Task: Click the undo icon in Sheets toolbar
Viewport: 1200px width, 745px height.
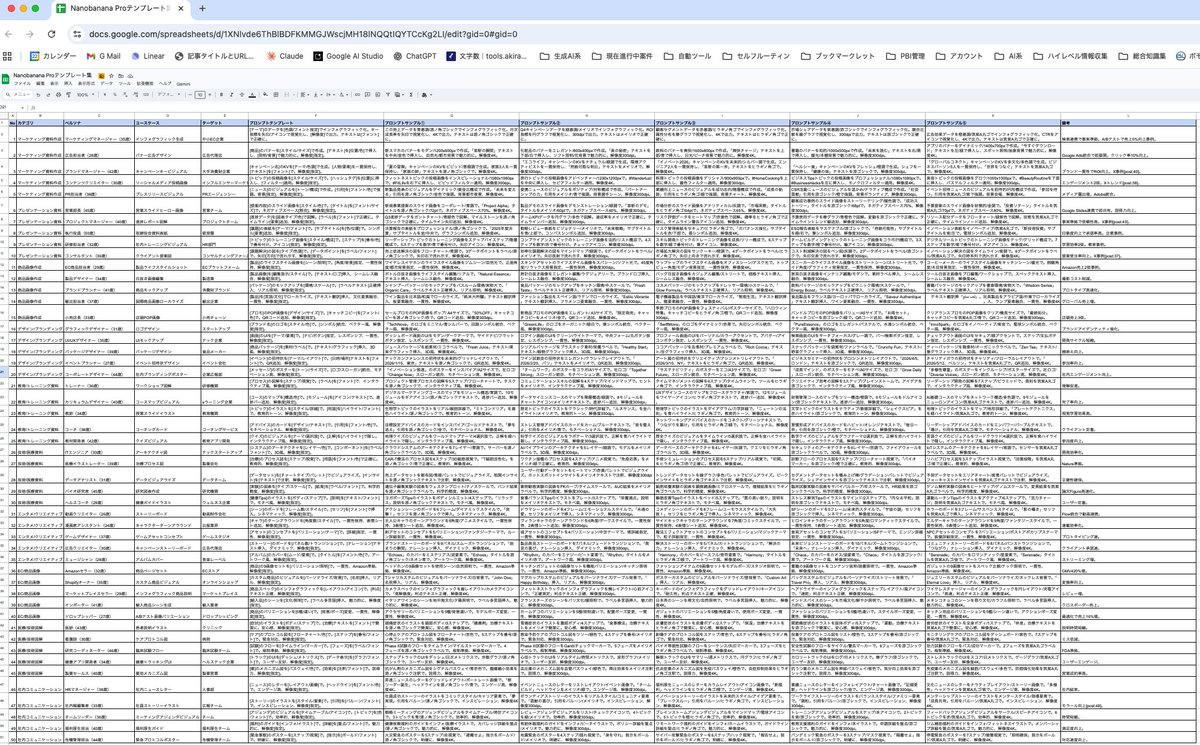Action: pyautogui.click(x=38, y=95)
